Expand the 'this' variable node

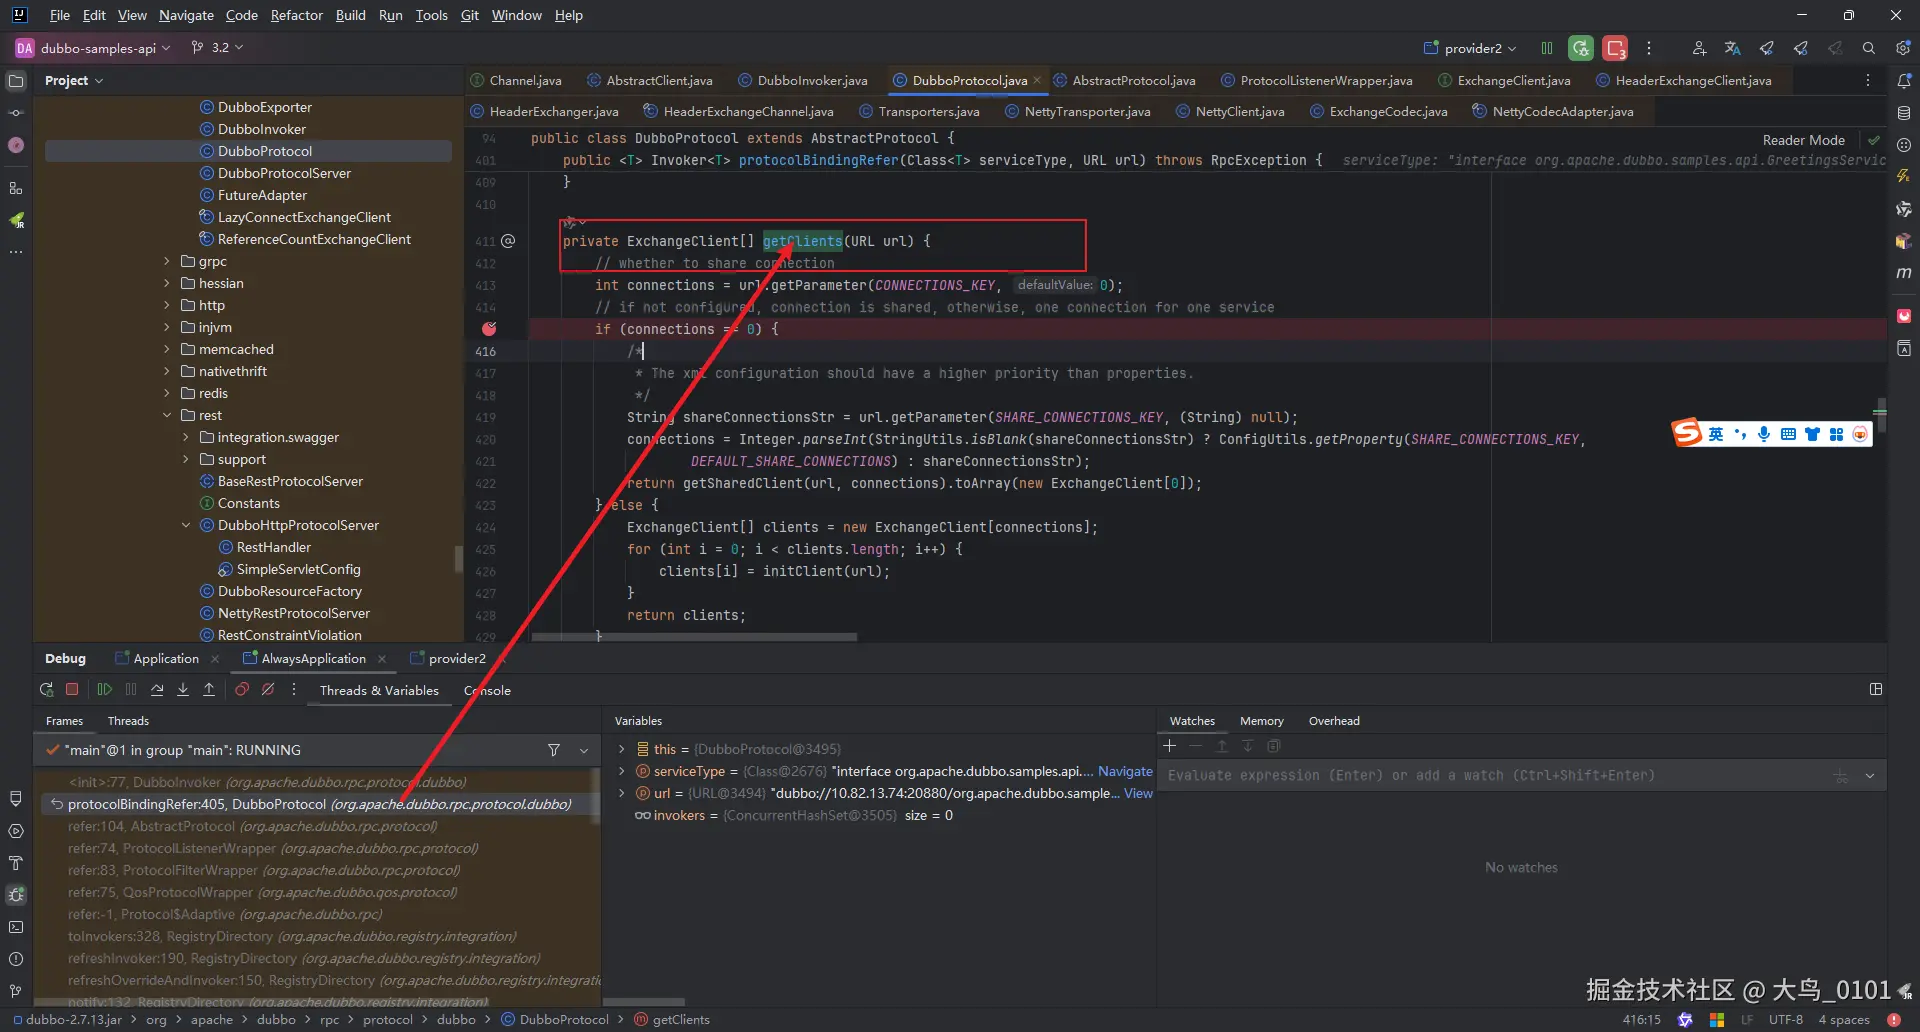(x=621, y=749)
